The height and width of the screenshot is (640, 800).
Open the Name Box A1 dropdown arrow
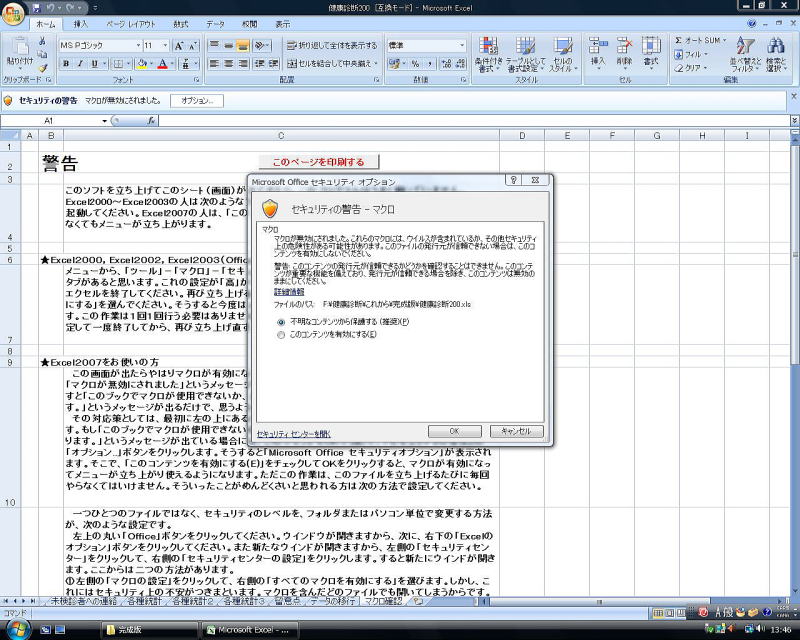(105, 121)
